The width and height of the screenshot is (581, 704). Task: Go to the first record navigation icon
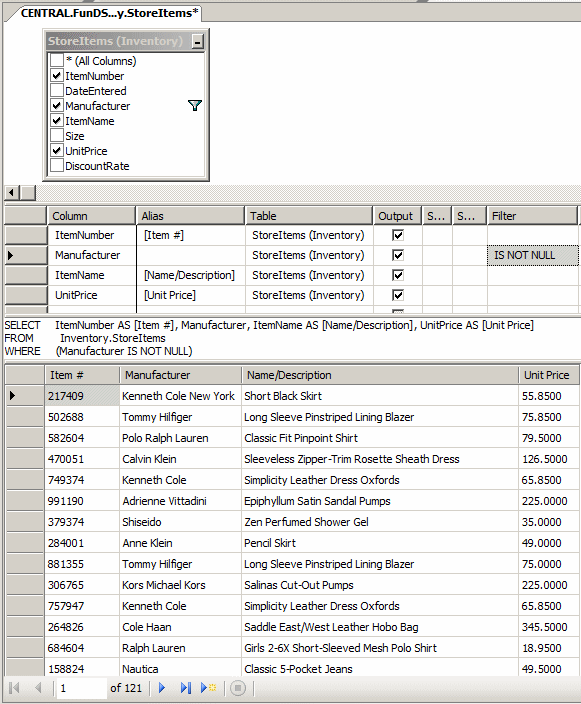(14, 688)
